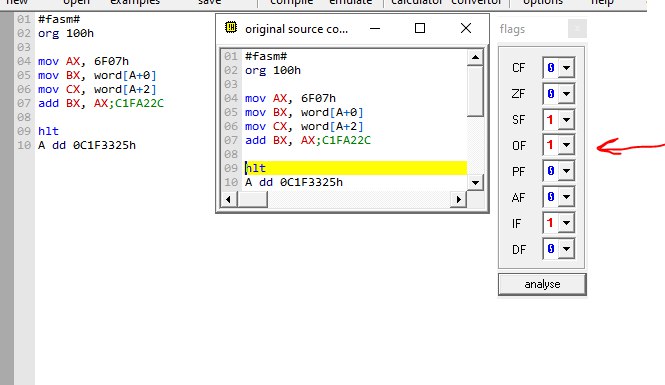This screenshot has width=665, height=385.
Task: Open the convertor tool
Action: (x=476, y=2)
